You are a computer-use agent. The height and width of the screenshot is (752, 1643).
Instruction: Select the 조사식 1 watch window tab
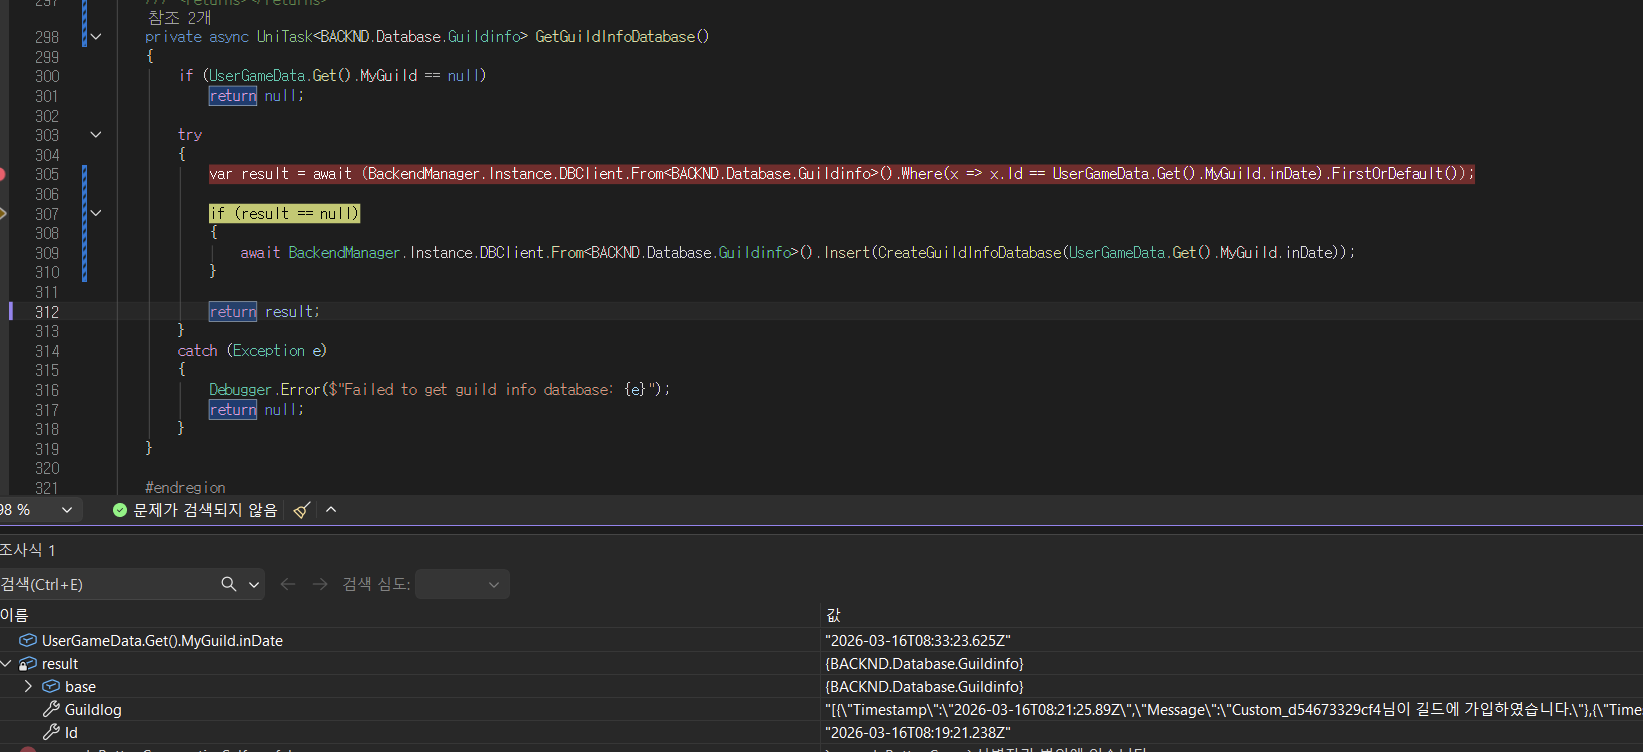click(28, 550)
